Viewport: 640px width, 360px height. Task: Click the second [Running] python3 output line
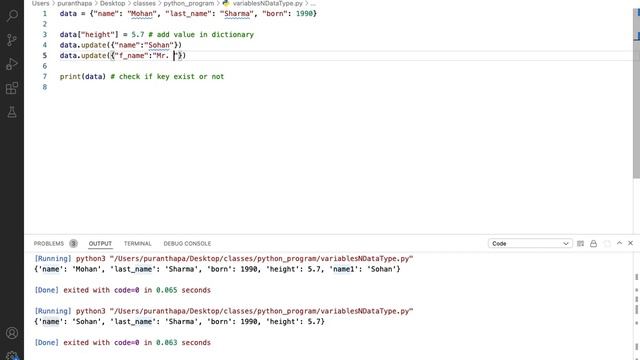224,311
